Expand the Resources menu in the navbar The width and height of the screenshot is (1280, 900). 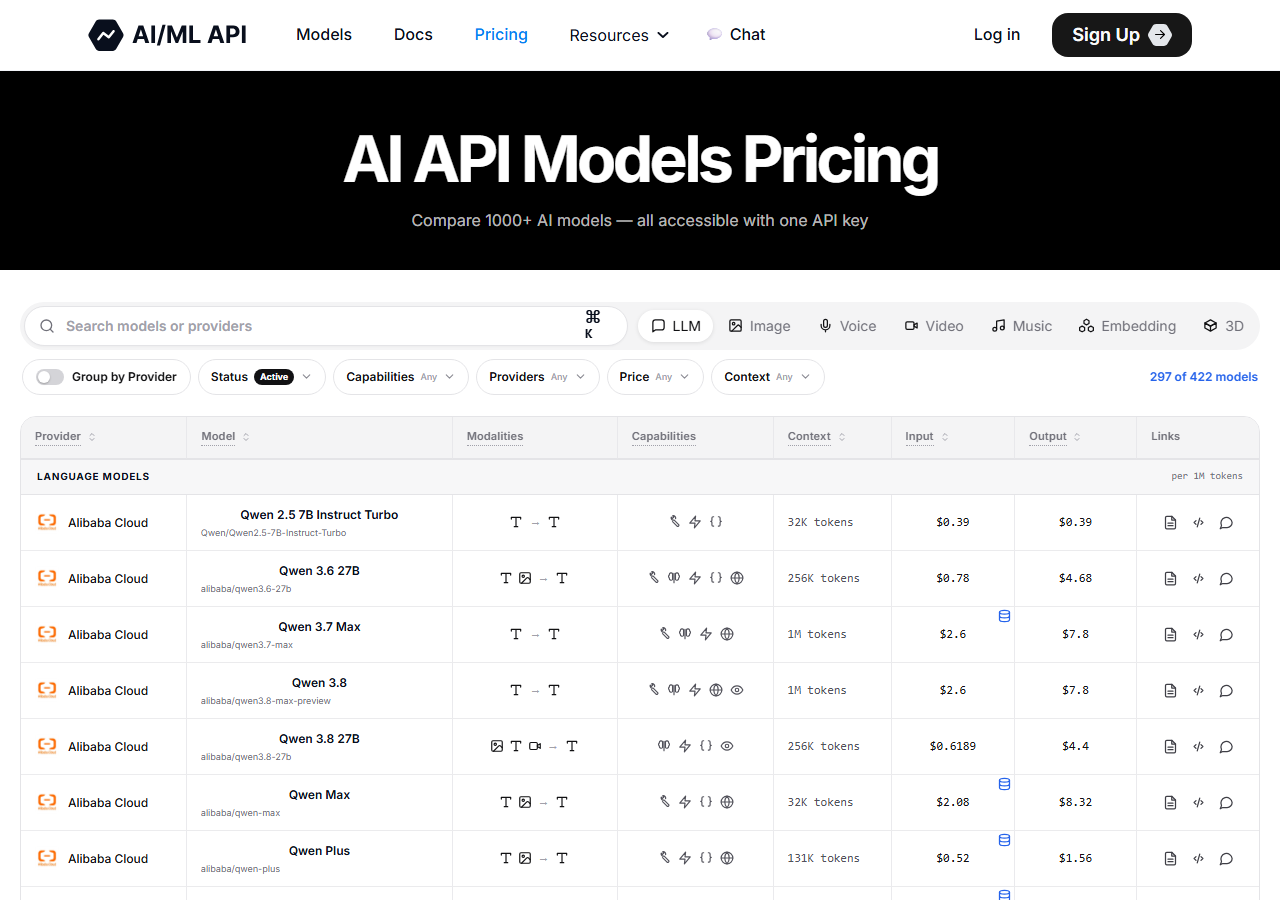click(619, 35)
